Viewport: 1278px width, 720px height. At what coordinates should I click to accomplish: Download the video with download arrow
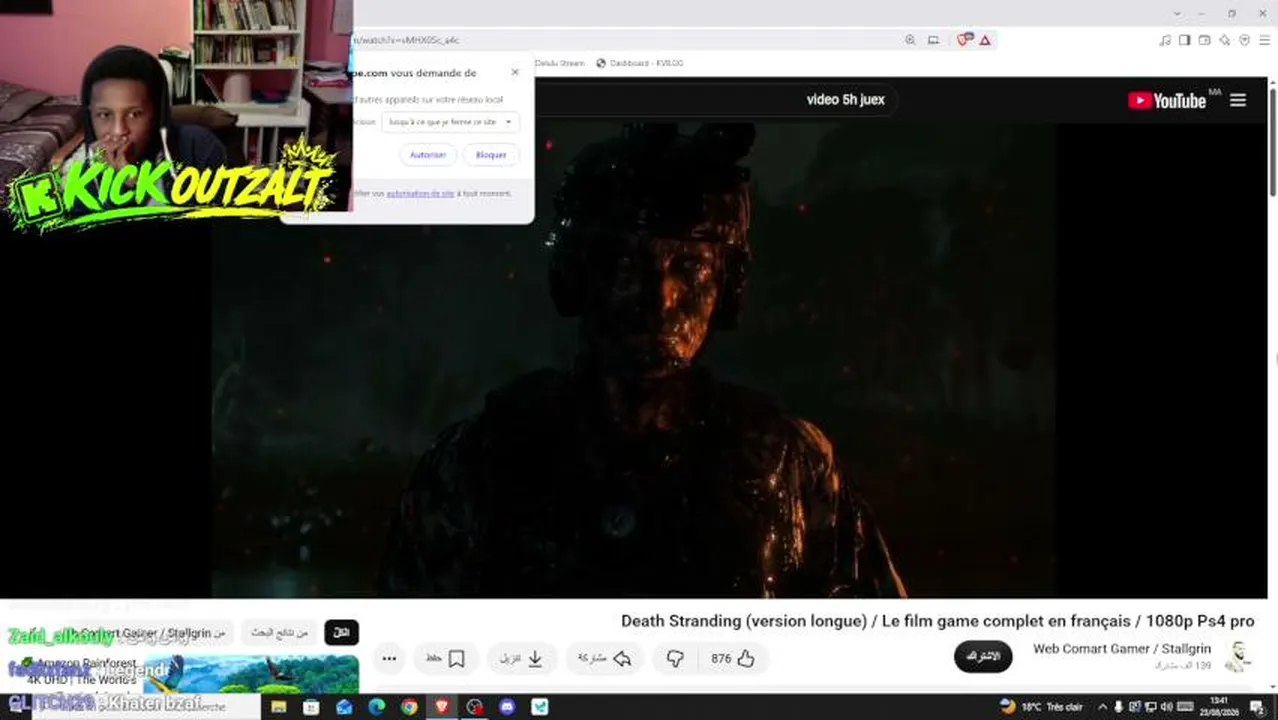(524, 658)
